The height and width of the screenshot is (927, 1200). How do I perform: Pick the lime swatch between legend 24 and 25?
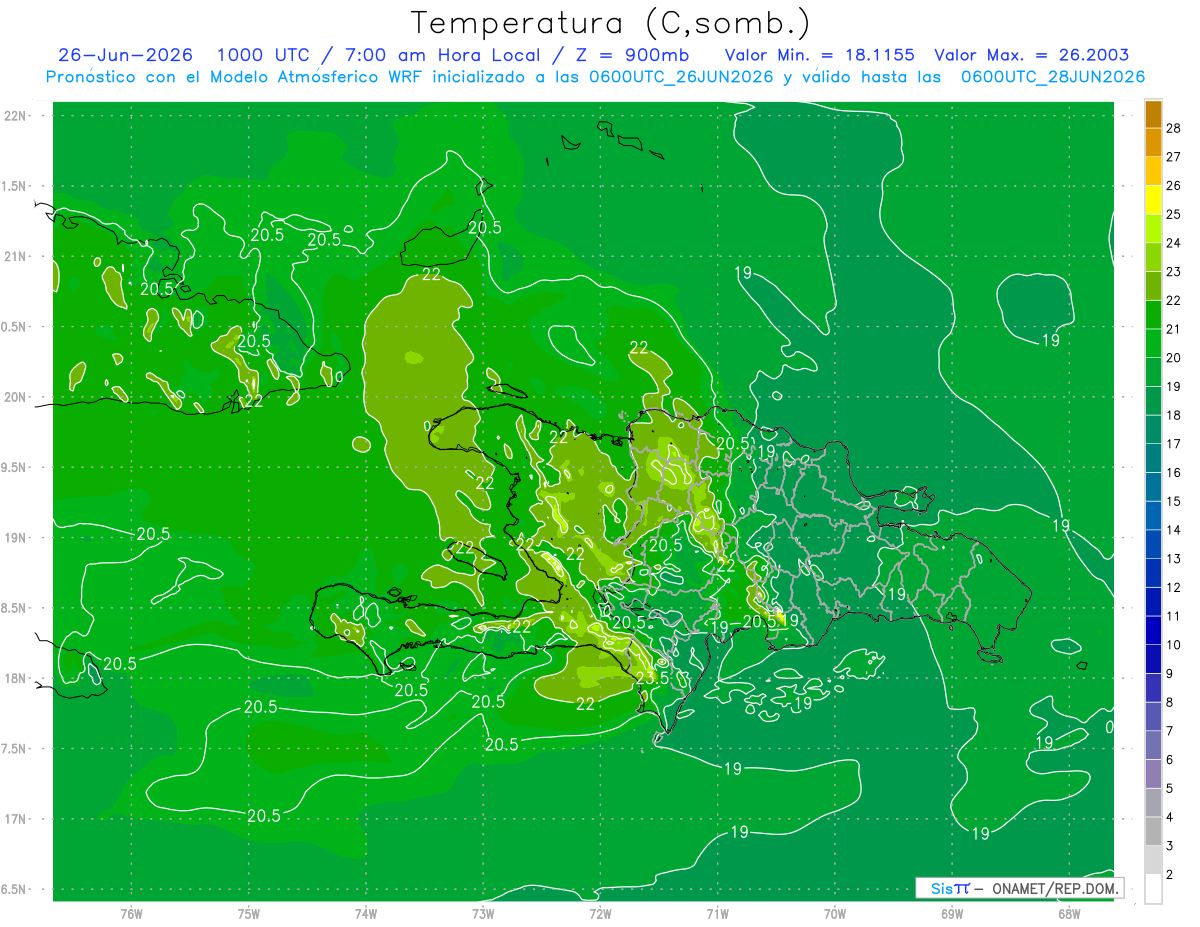pyautogui.click(x=1153, y=229)
